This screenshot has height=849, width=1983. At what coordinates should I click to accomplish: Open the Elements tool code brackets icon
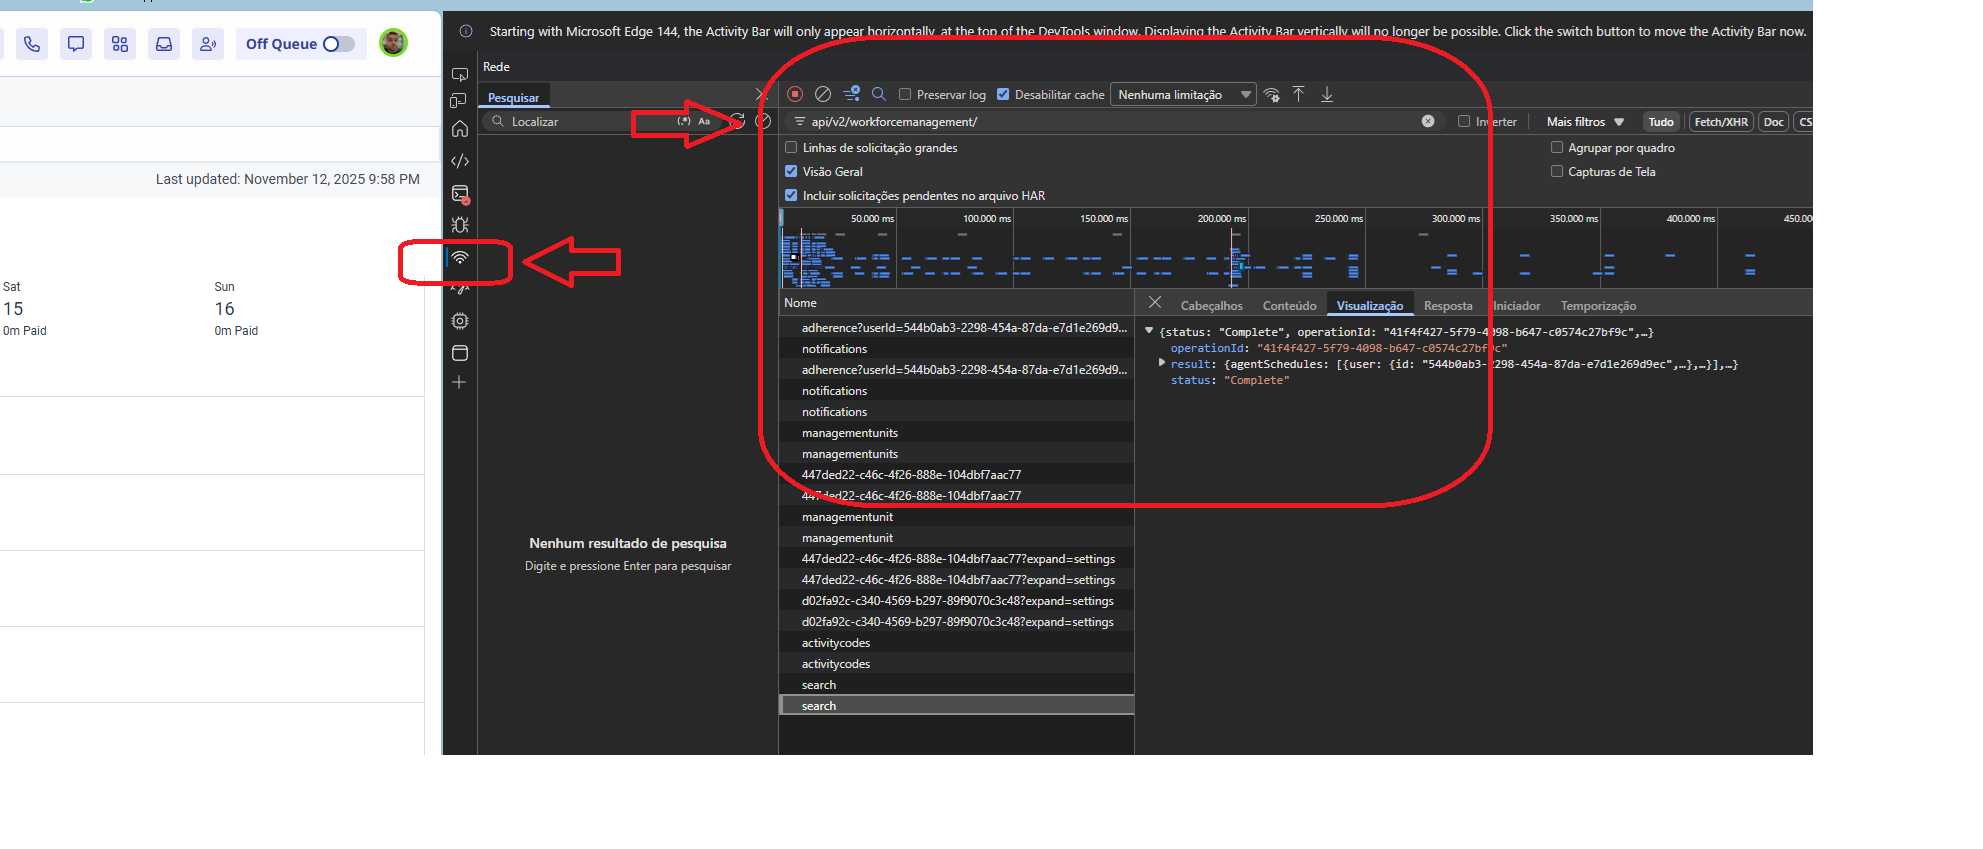[x=460, y=161]
